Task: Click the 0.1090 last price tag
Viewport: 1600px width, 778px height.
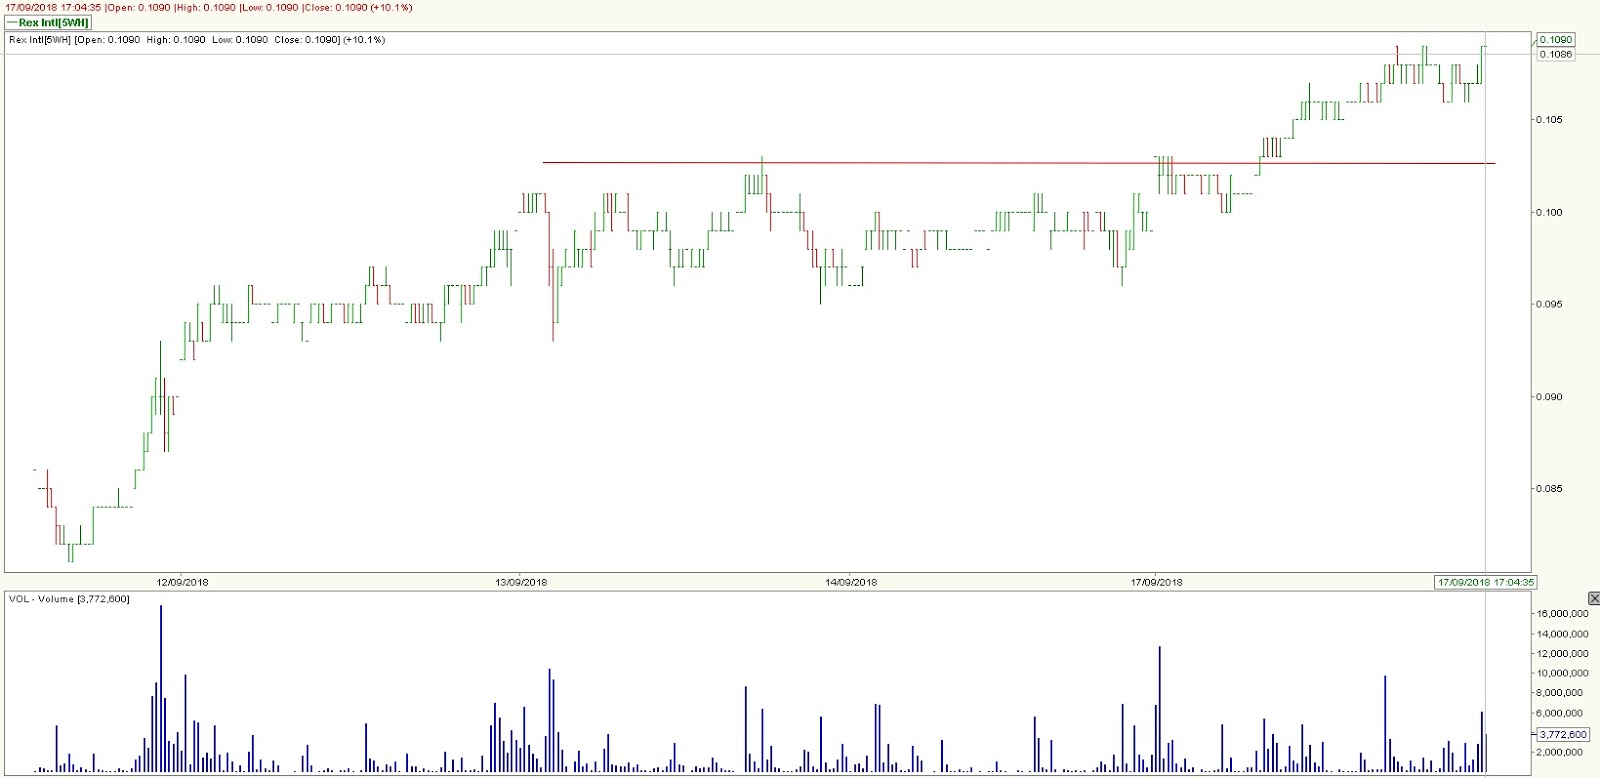Action: click(x=1555, y=40)
